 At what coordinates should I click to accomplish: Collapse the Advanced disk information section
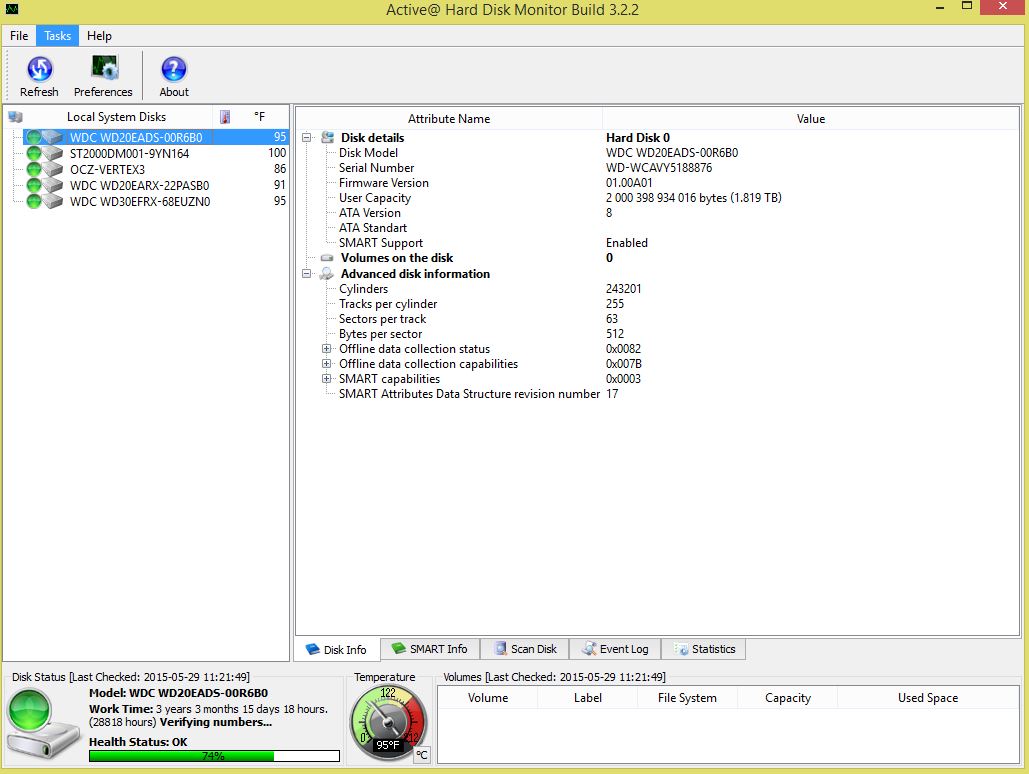(307, 274)
